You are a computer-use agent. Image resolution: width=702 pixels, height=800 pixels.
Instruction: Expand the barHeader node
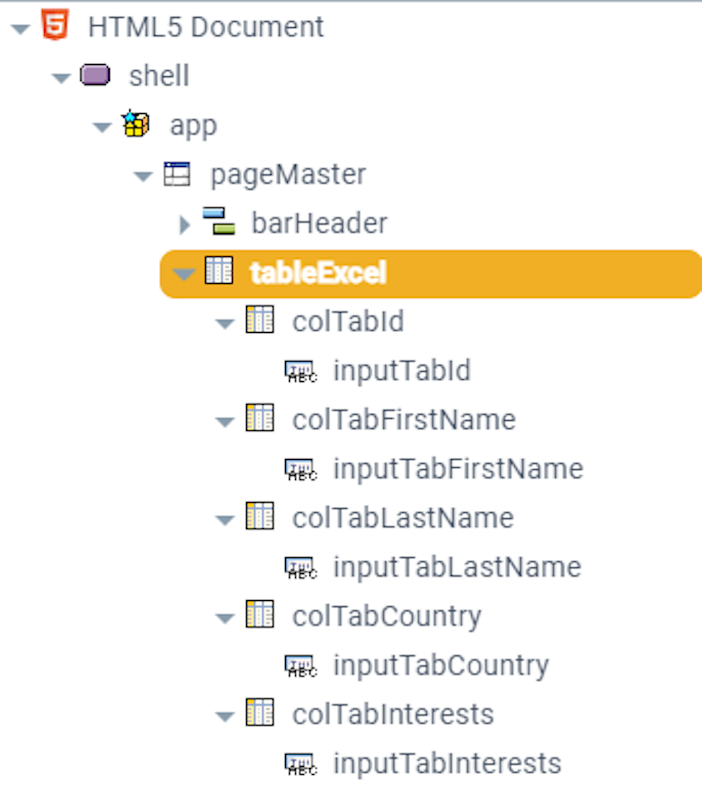tap(184, 223)
